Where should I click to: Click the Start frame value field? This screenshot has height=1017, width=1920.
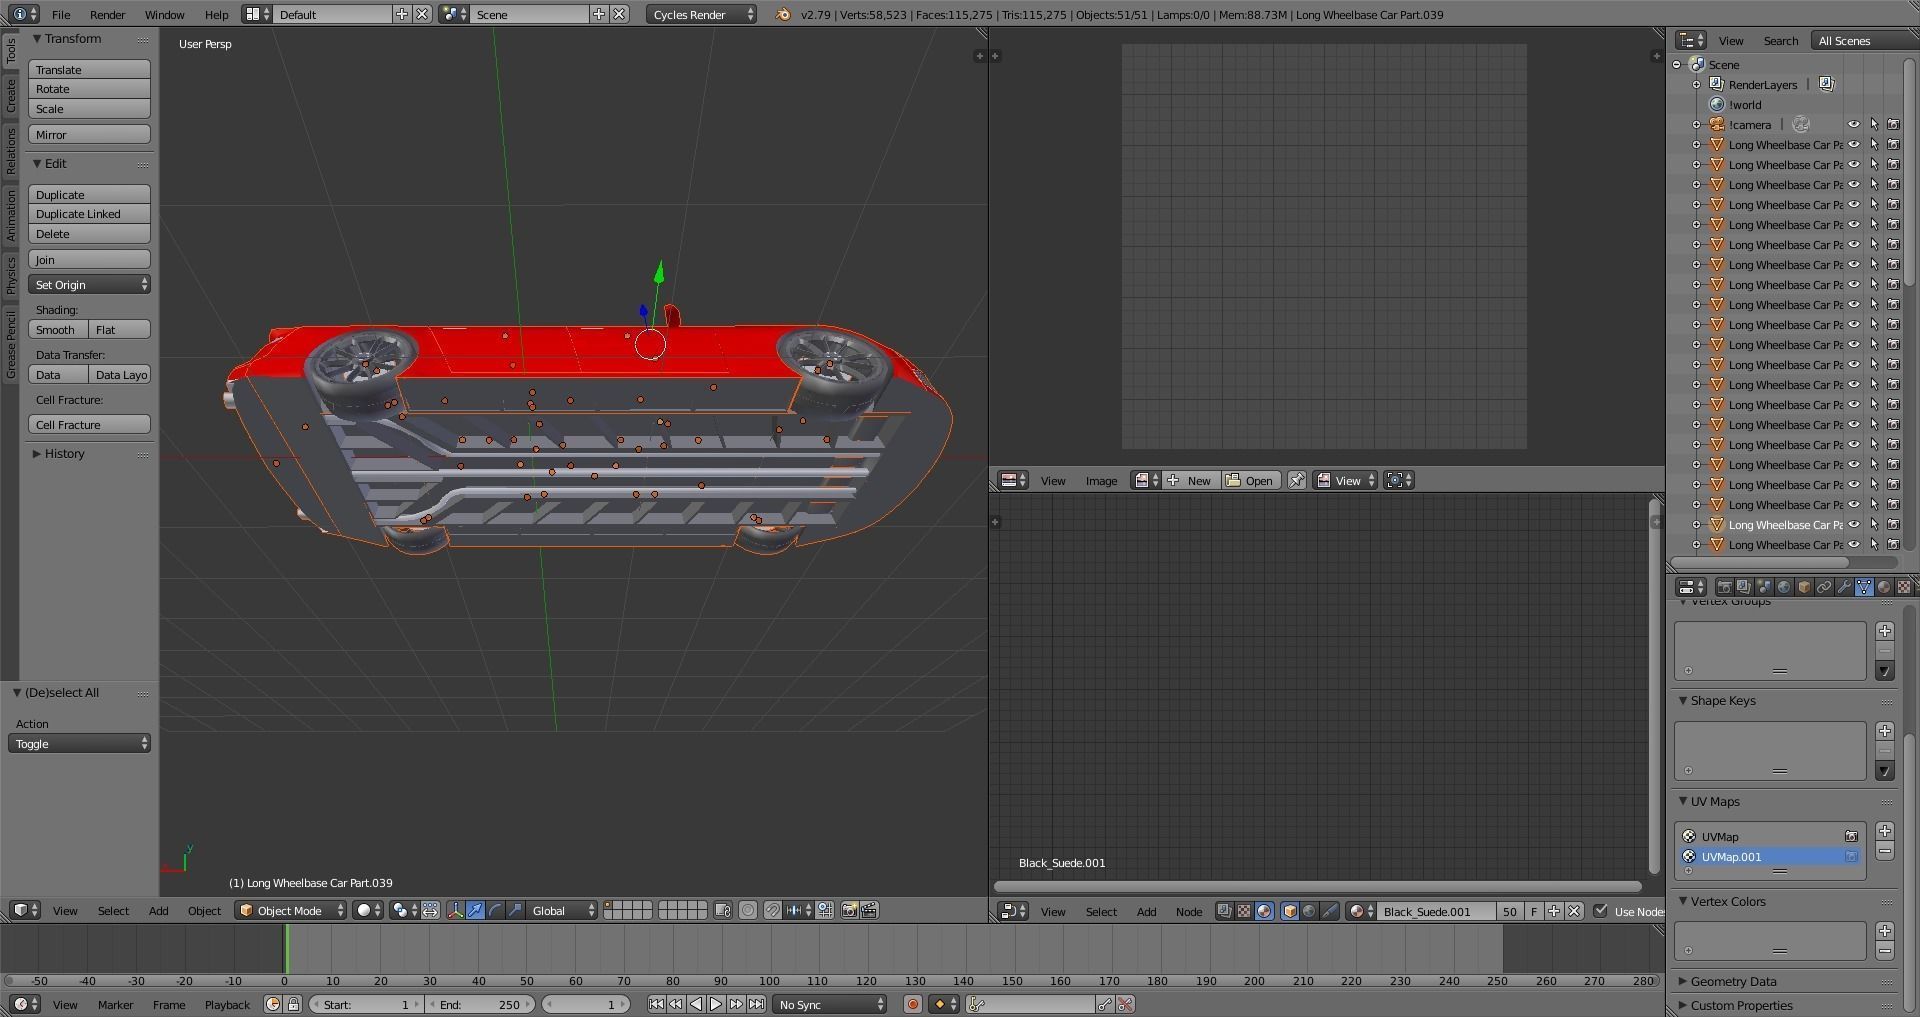tap(367, 1004)
